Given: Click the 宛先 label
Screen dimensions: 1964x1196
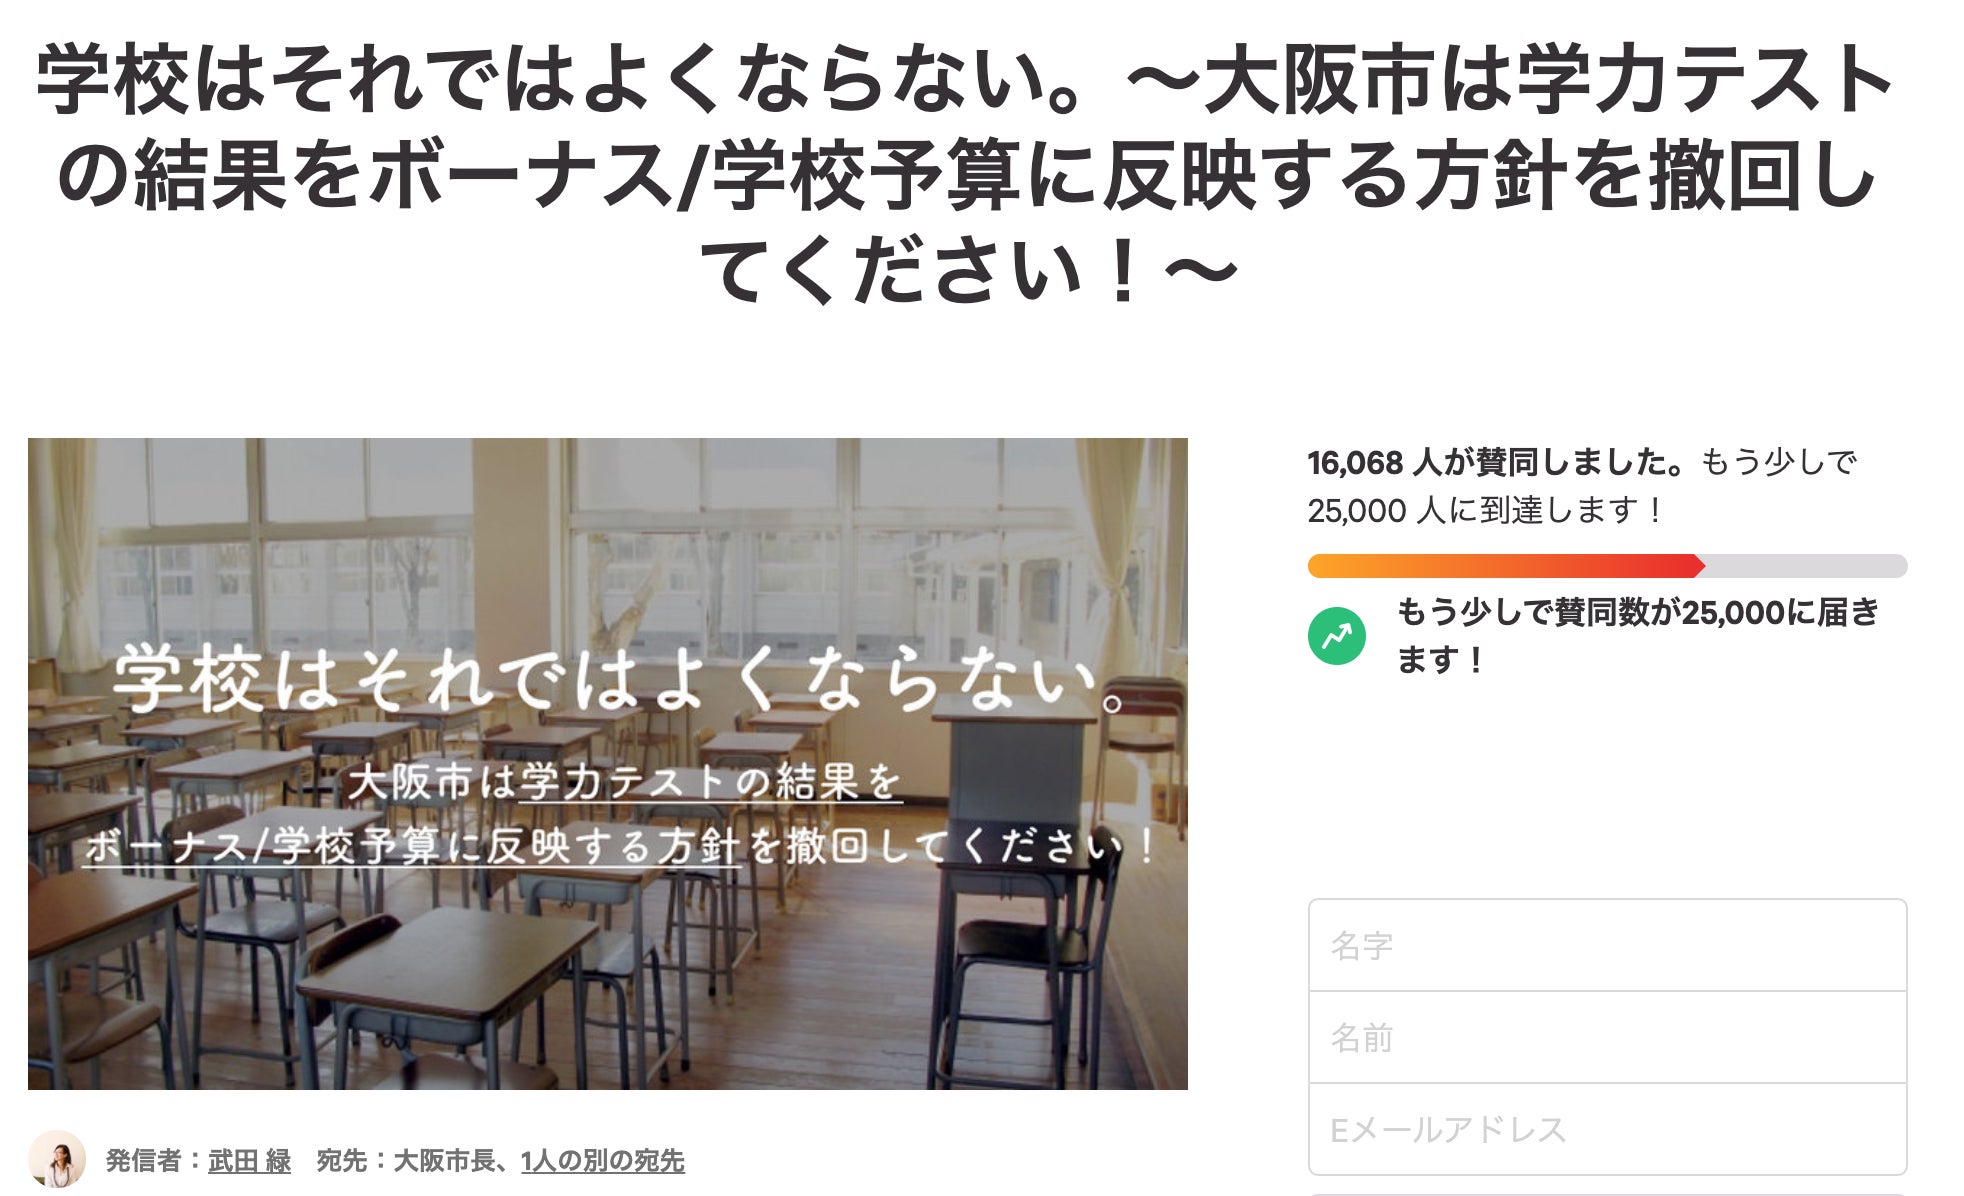Looking at the screenshot, I should click(341, 1161).
